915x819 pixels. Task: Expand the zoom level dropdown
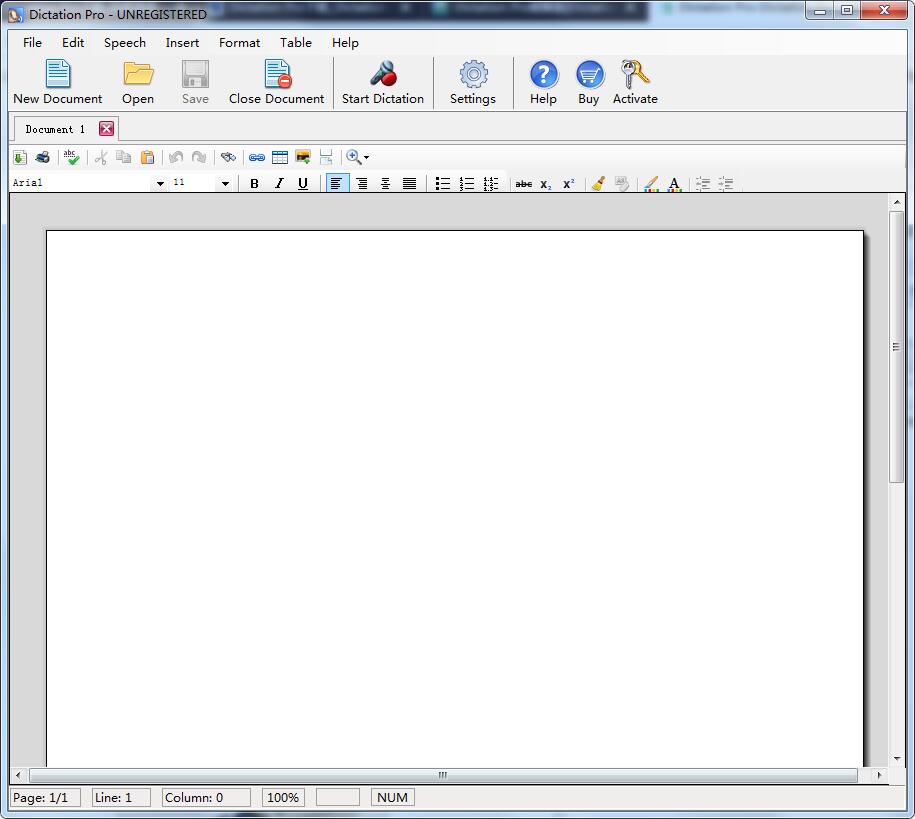(x=368, y=157)
